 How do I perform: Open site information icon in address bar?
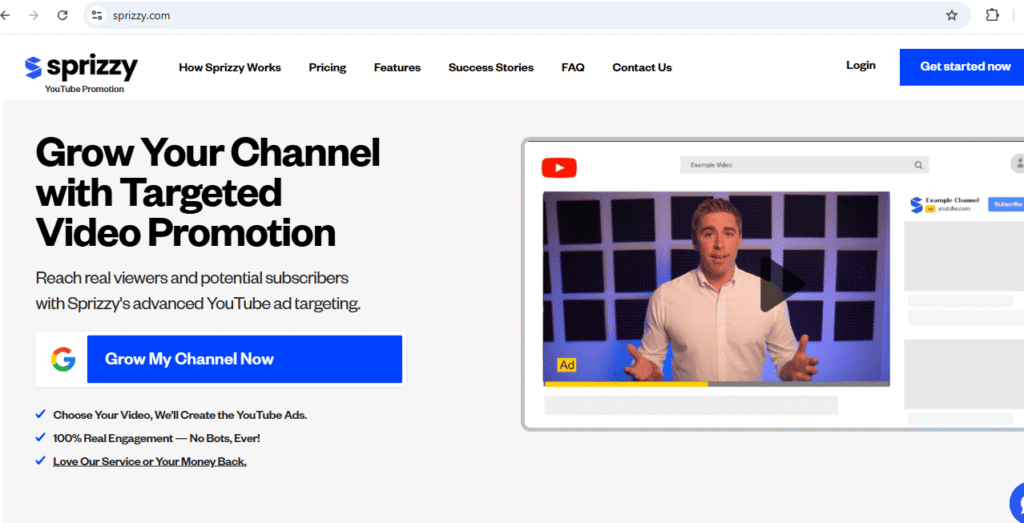pyautogui.click(x=97, y=15)
